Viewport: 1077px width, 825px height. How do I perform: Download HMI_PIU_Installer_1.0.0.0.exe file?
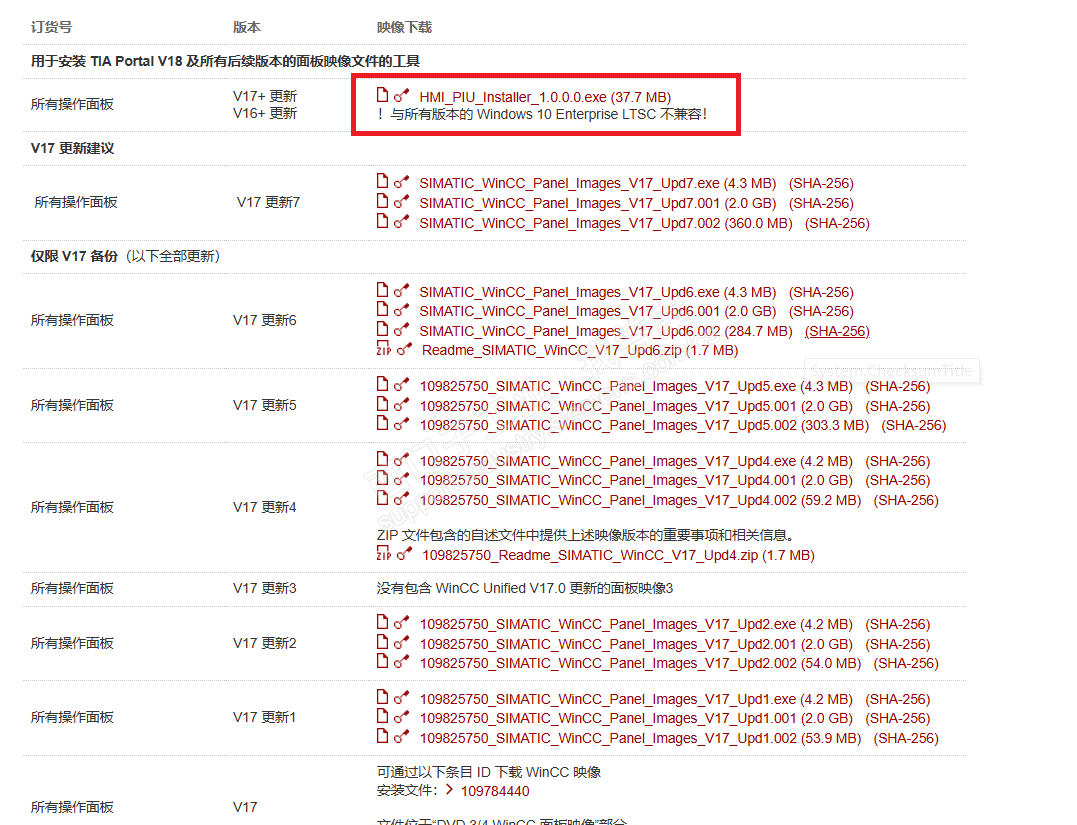point(545,97)
